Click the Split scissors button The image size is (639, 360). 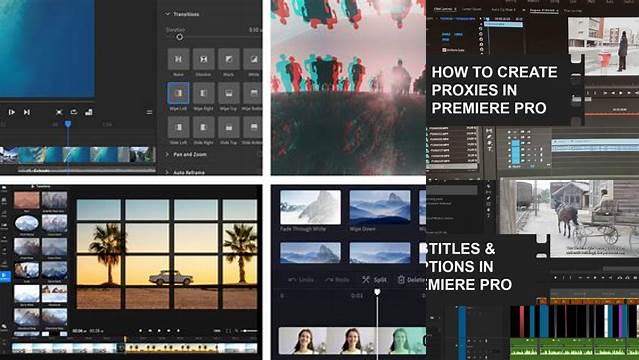pos(374,280)
